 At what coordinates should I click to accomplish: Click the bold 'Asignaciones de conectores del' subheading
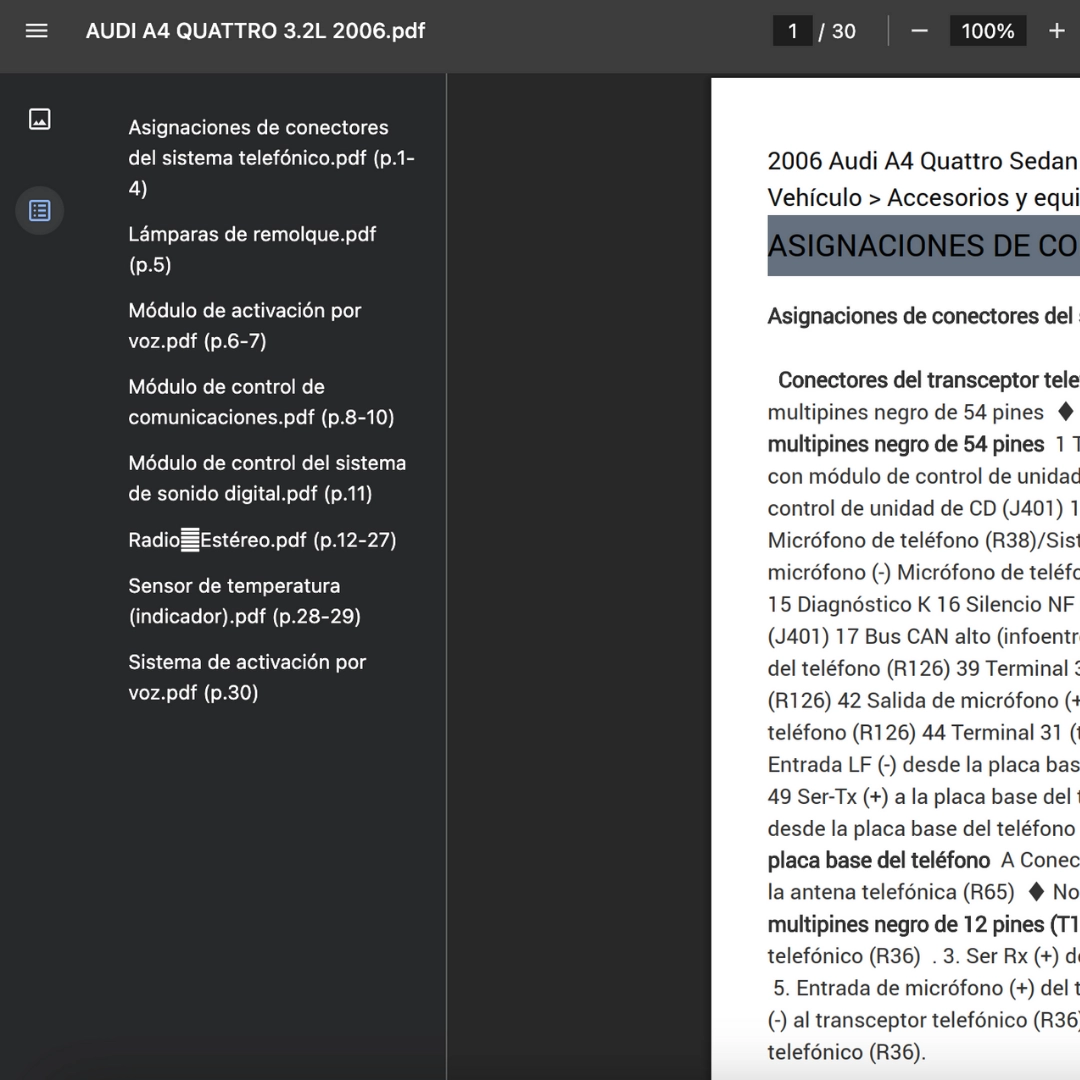921,316
